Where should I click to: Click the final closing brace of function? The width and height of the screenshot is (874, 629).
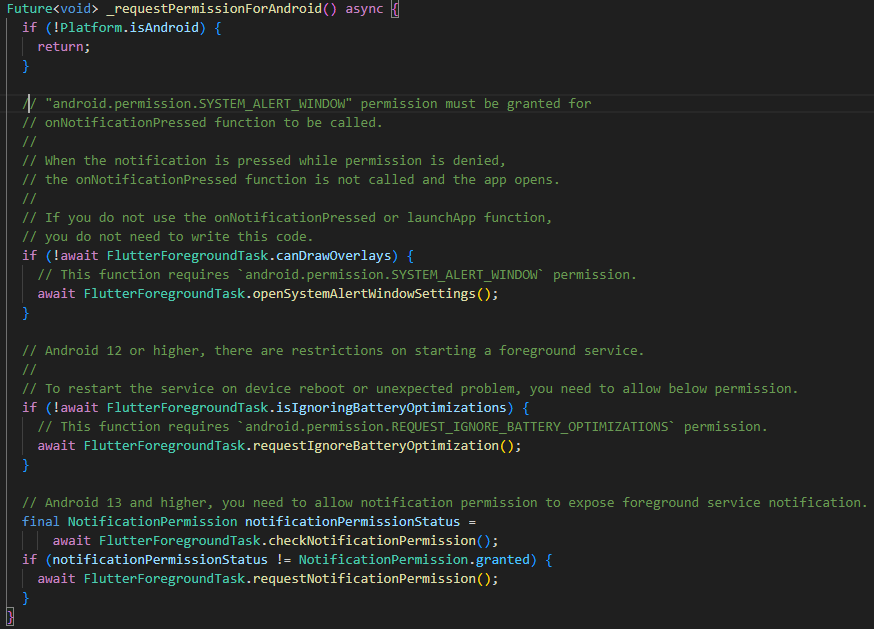click(10, 617)
